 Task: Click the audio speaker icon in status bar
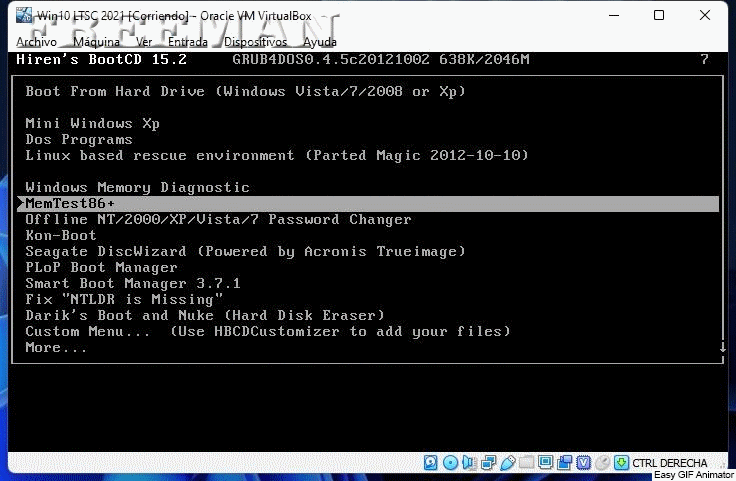pos(469,463)
